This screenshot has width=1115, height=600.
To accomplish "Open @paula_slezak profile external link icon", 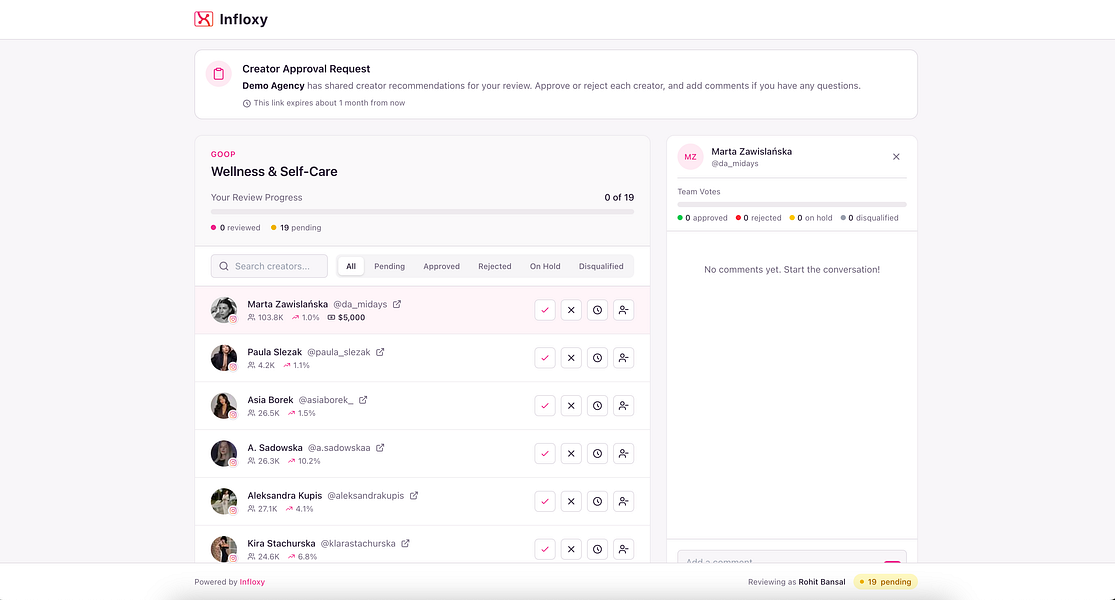I will click(x=380, y=352).
